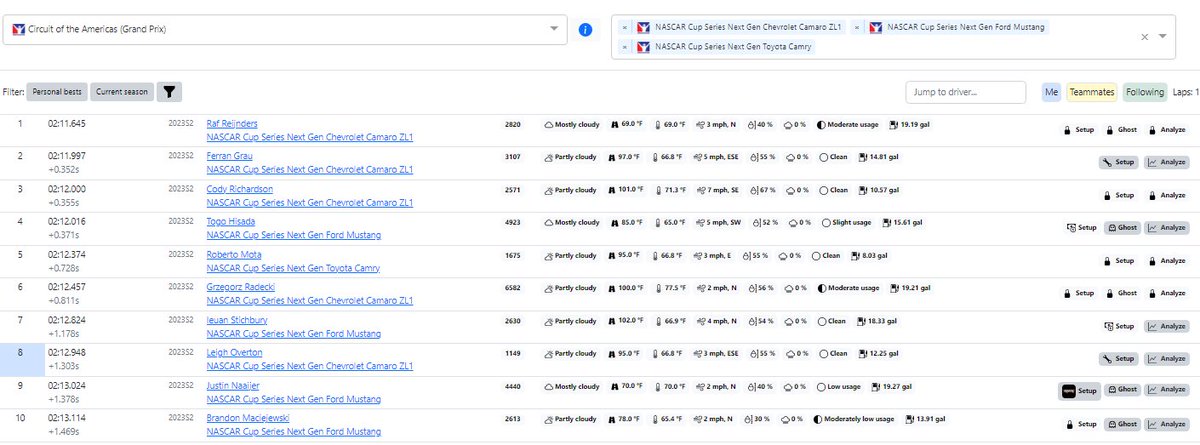This screenshot has width=1200, height=445.
Task: Select the 6582 rating value
Action: [514, 288]
